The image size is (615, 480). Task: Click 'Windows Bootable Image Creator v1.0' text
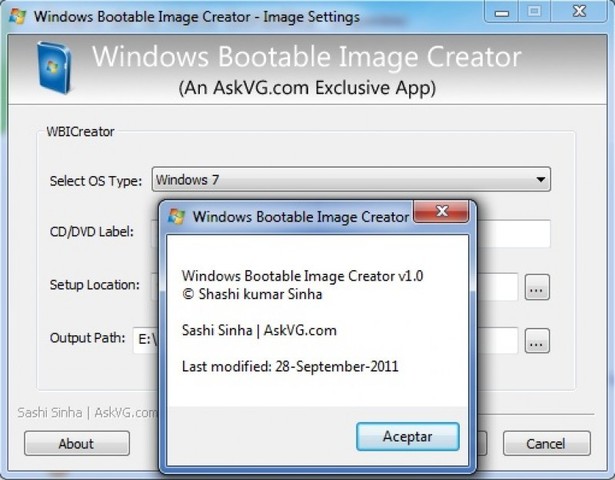302,276
